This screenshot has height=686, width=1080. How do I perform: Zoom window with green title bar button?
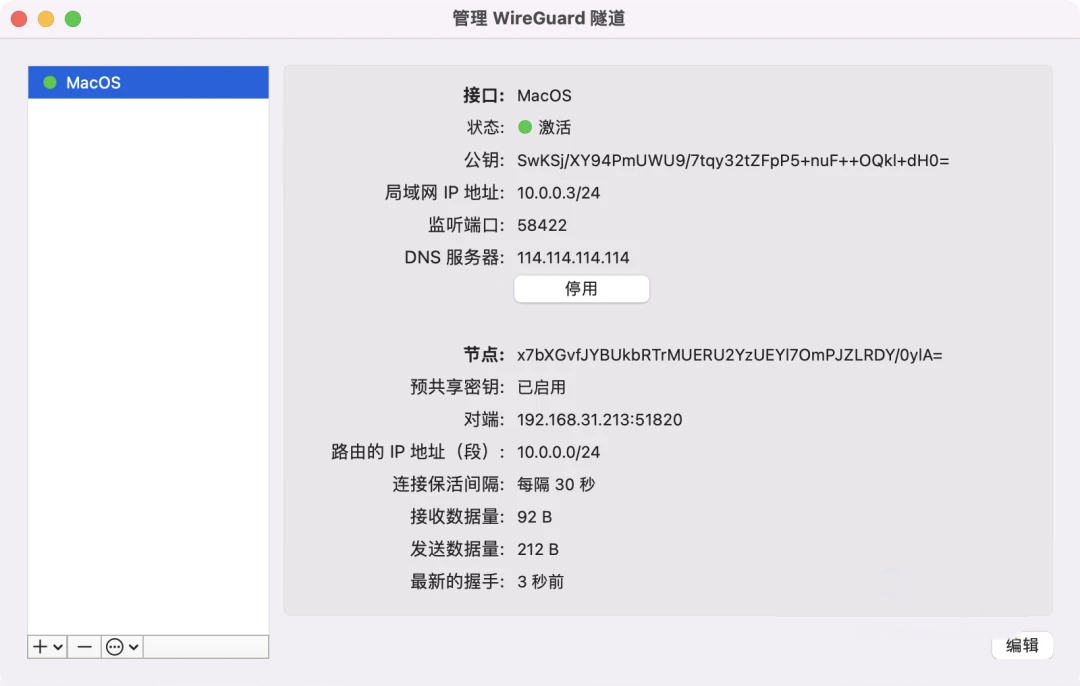tap(73, 19)
